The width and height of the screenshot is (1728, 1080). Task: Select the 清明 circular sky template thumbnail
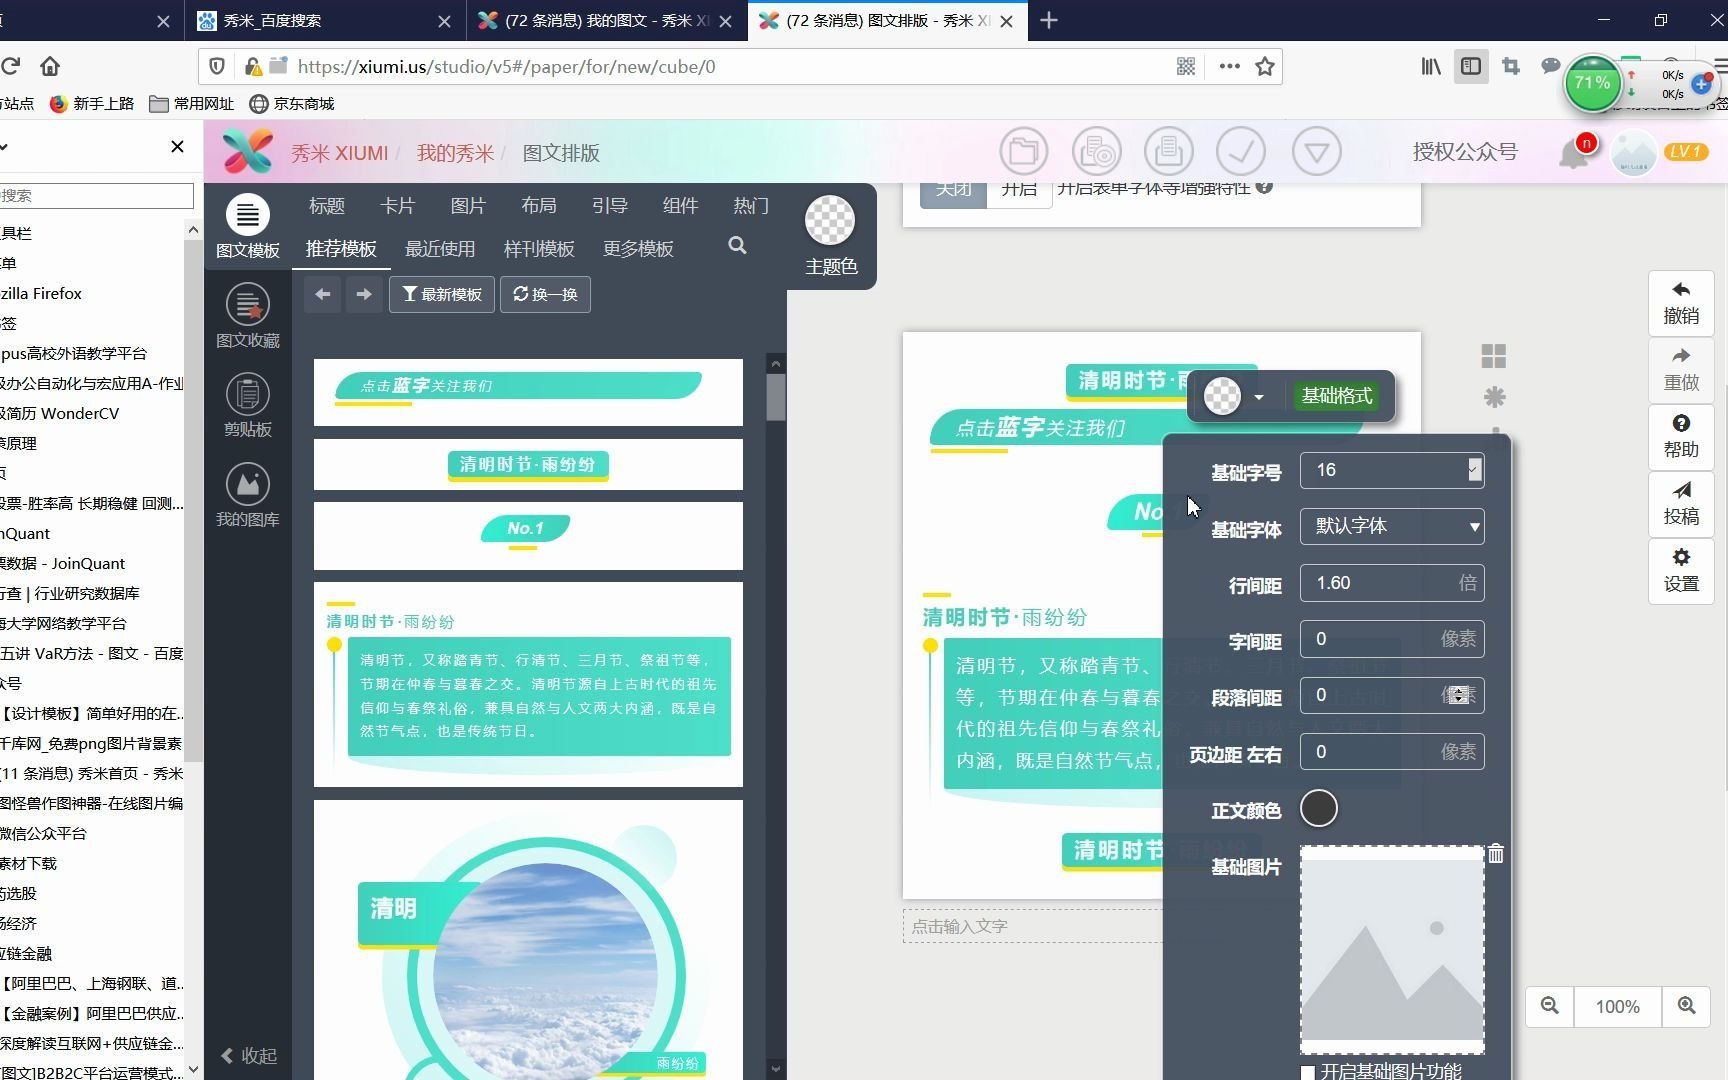(528, 940)
